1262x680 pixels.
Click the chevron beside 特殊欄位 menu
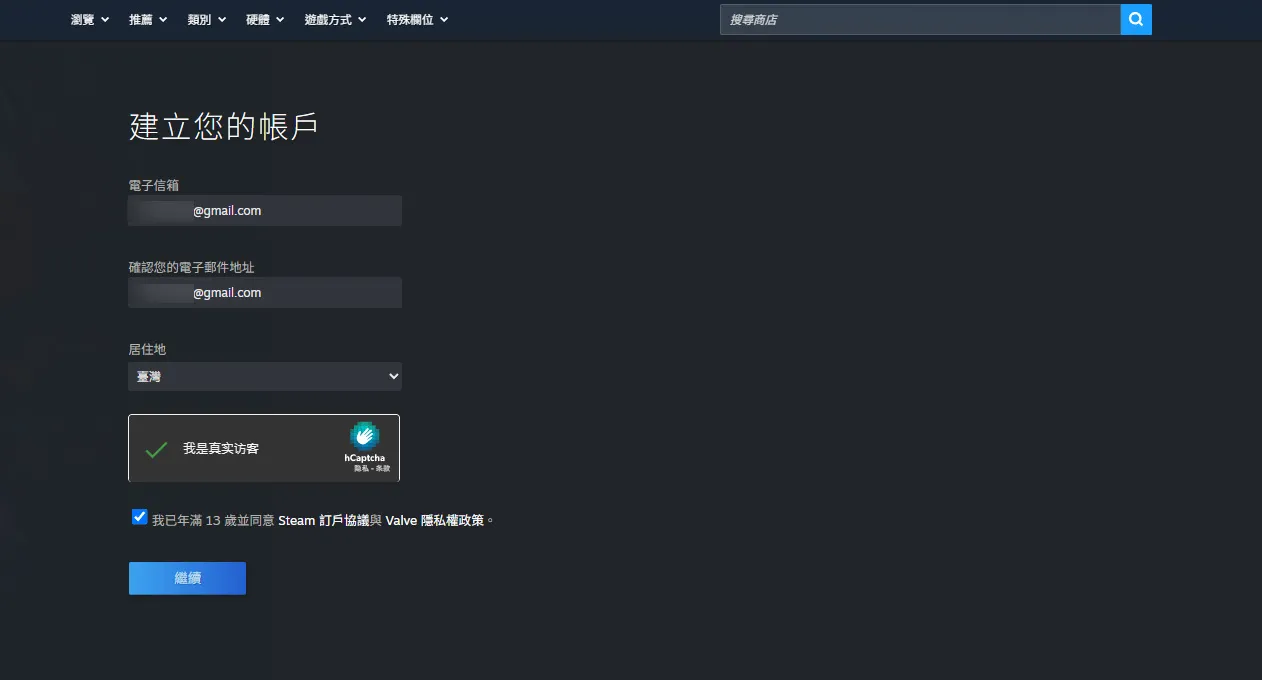[444, 20]
